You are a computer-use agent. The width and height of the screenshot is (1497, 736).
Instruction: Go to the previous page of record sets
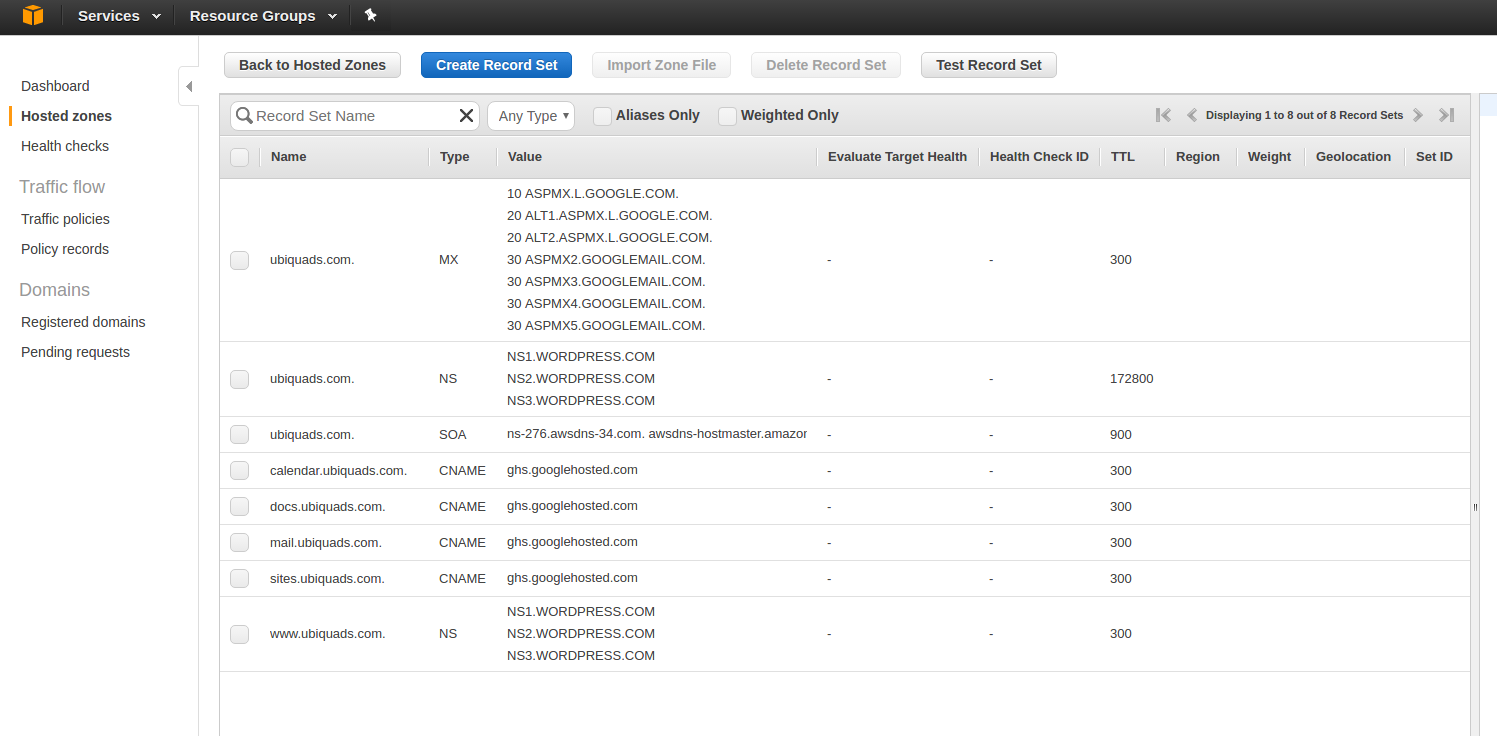(x=1192, y=115)
